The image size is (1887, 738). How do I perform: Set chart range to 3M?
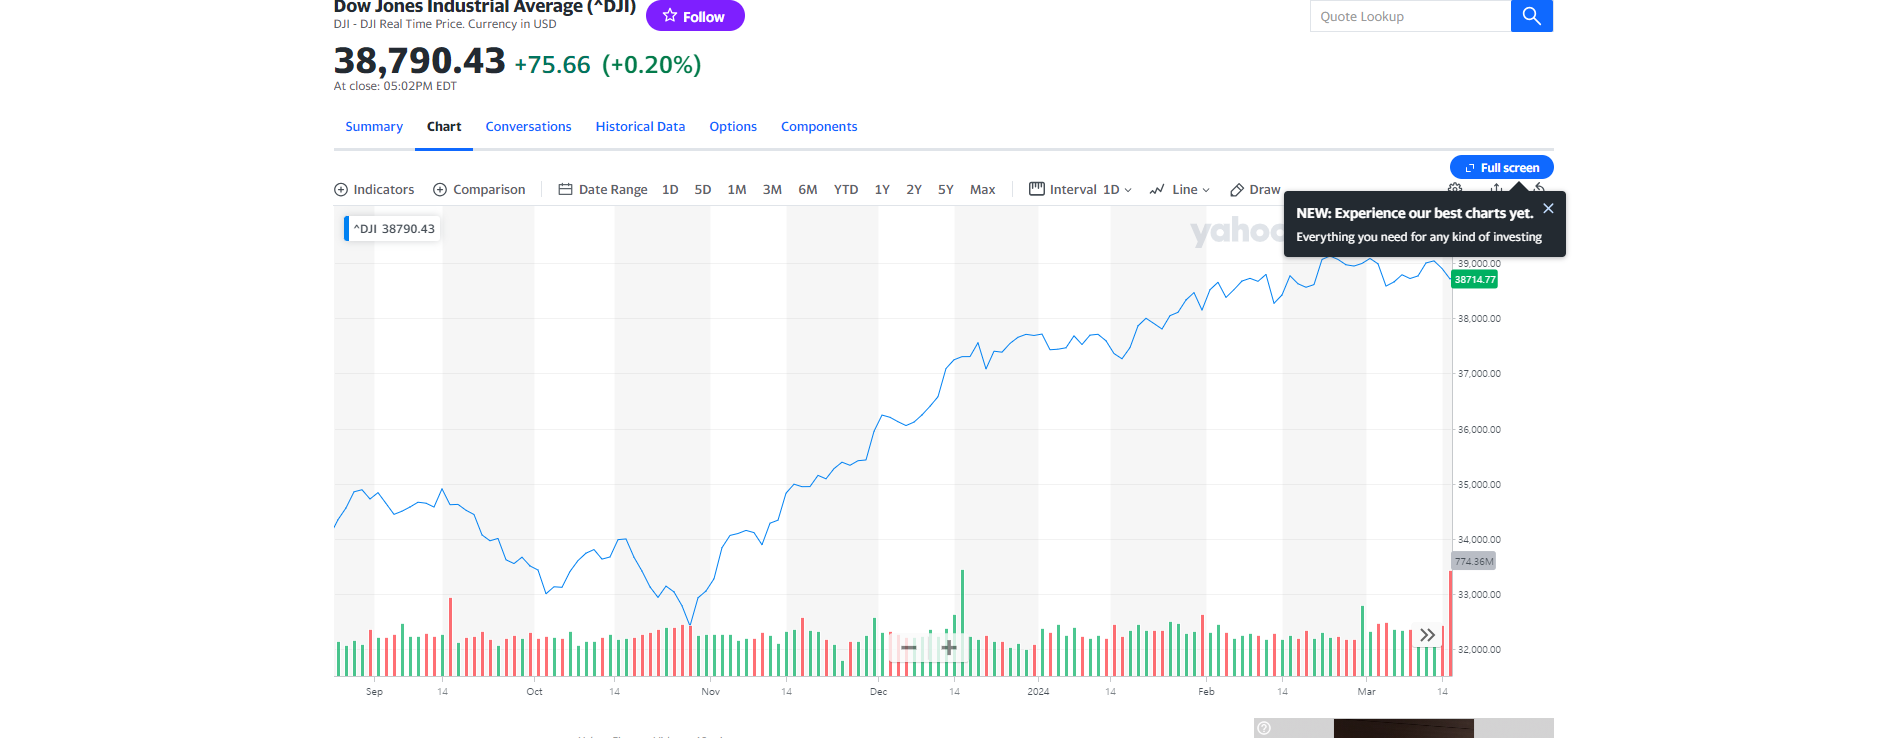click(x=772, y=189)
